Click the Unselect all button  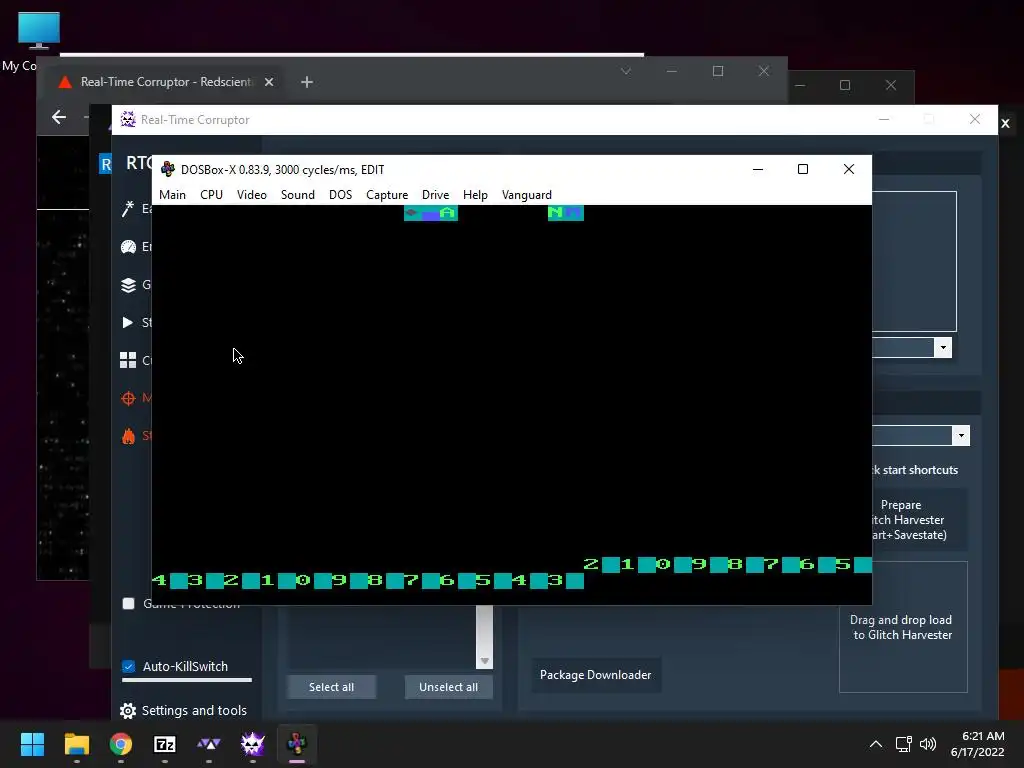449,687
